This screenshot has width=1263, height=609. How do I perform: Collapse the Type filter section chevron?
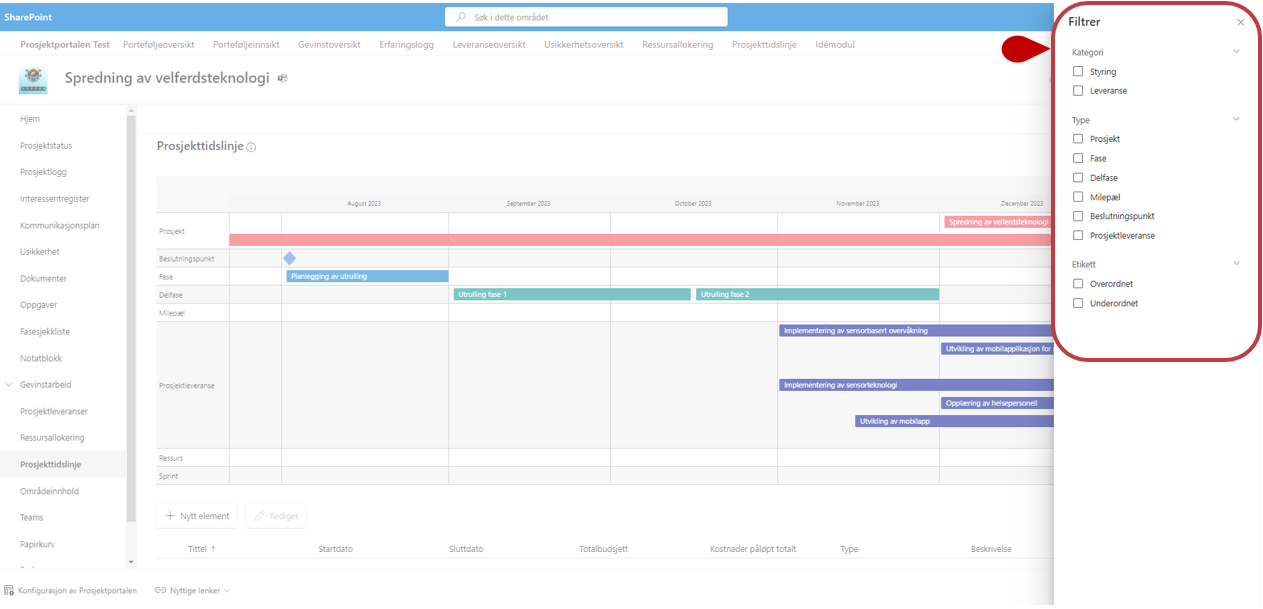pos(1236,120)
